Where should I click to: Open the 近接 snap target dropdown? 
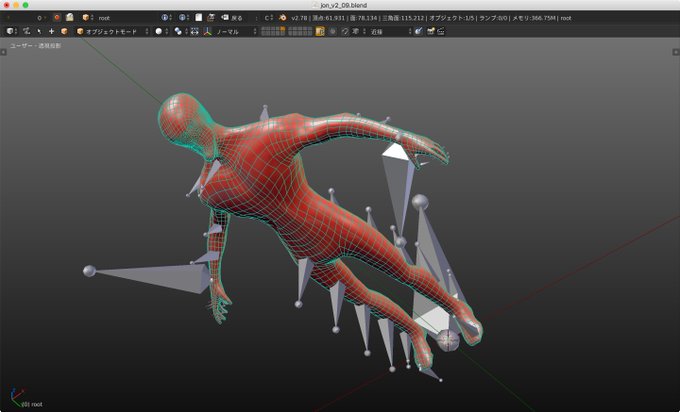[389, 31]
